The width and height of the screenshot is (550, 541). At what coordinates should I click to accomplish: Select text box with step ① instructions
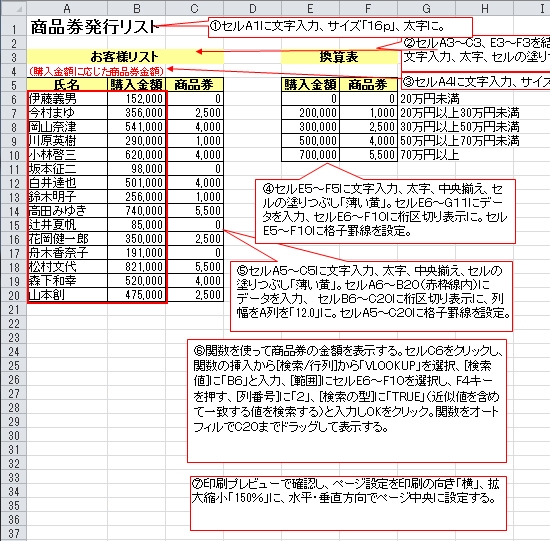click(x=341, y=27)
